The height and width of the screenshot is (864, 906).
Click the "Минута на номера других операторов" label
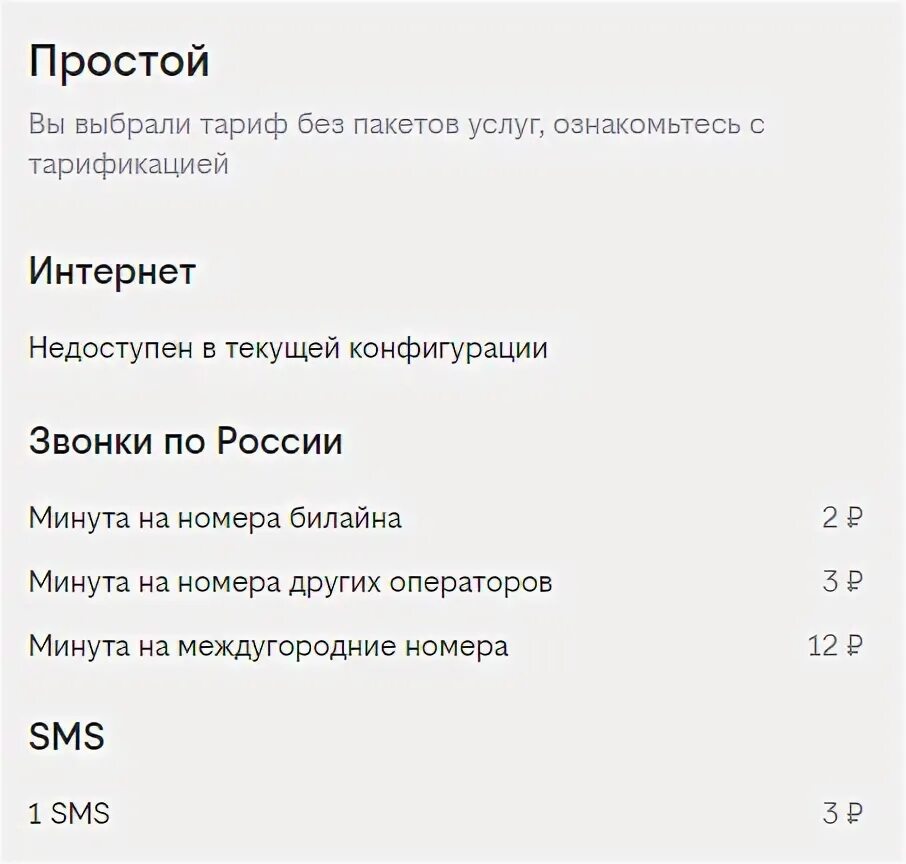(291, 582)
